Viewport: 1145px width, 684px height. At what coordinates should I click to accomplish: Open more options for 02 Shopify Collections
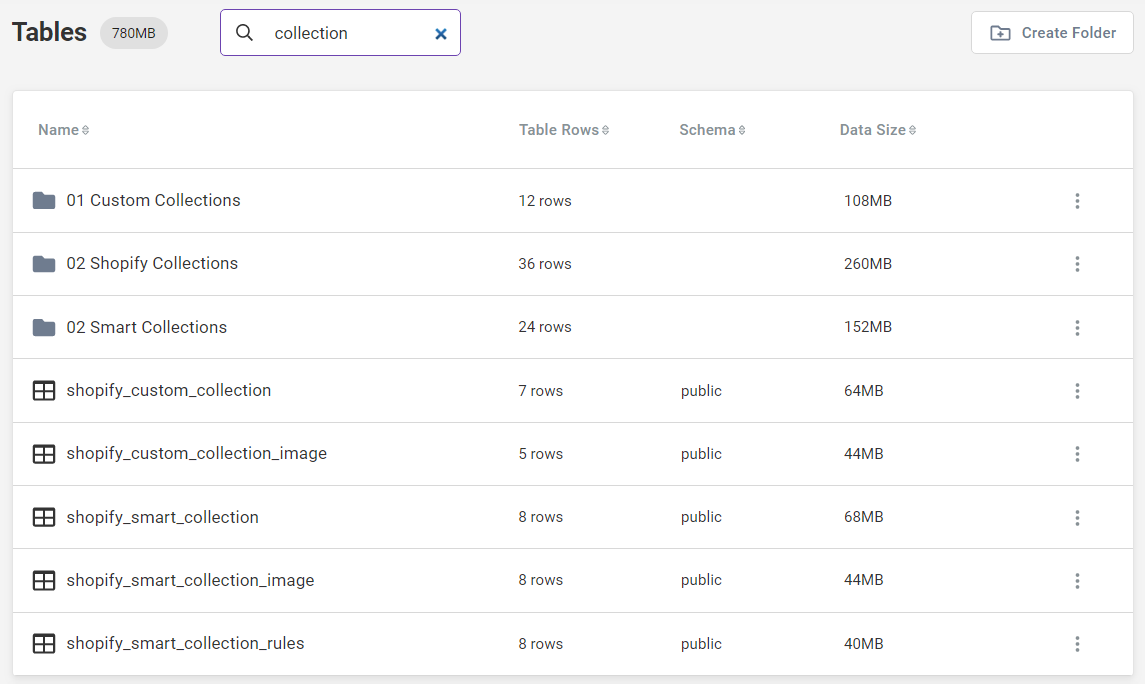[x=1077, y=264]
